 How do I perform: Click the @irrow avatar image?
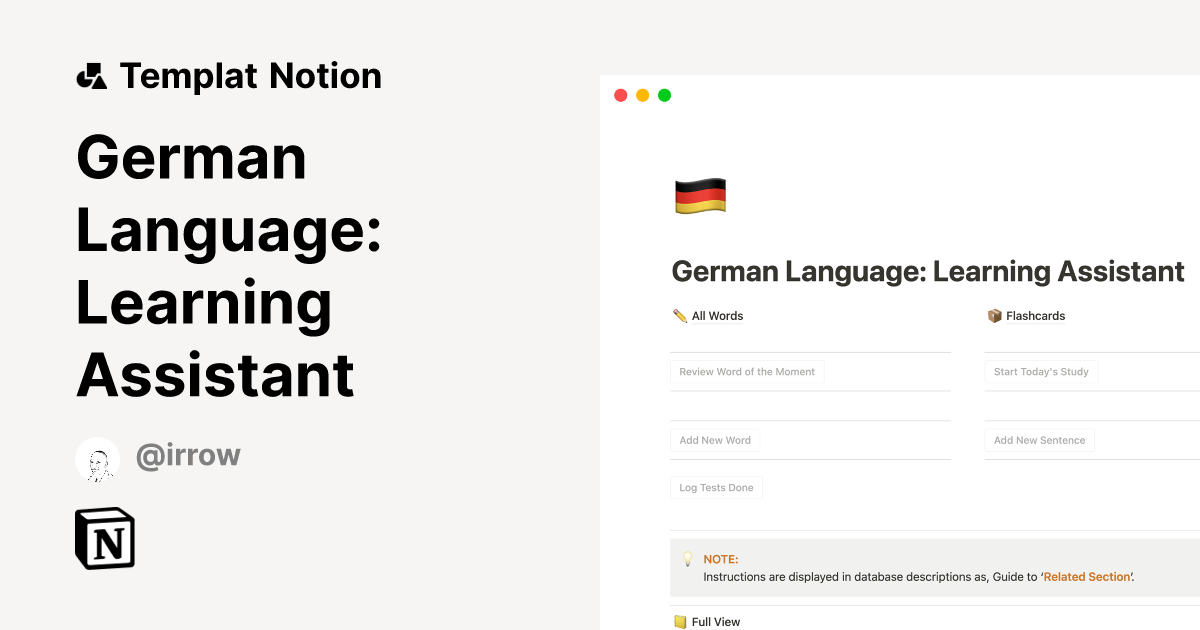coord(98,459)
